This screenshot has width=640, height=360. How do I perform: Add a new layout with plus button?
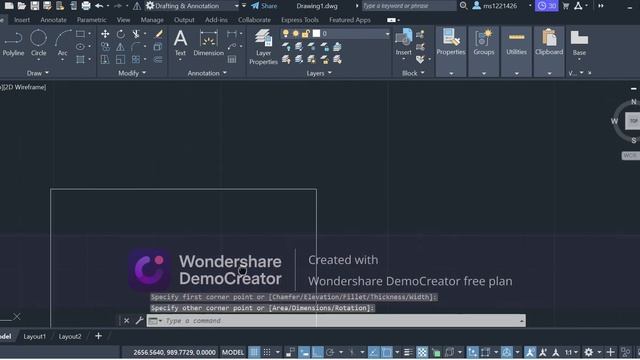point(98,336)
